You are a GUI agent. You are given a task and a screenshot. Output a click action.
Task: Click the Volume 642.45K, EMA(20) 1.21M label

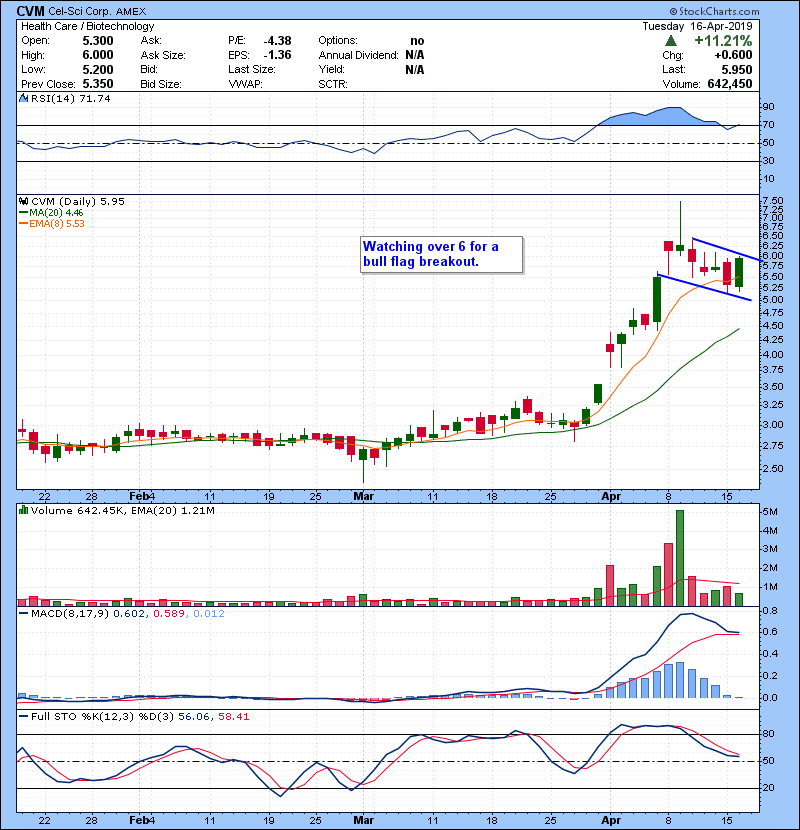point(123,511)
